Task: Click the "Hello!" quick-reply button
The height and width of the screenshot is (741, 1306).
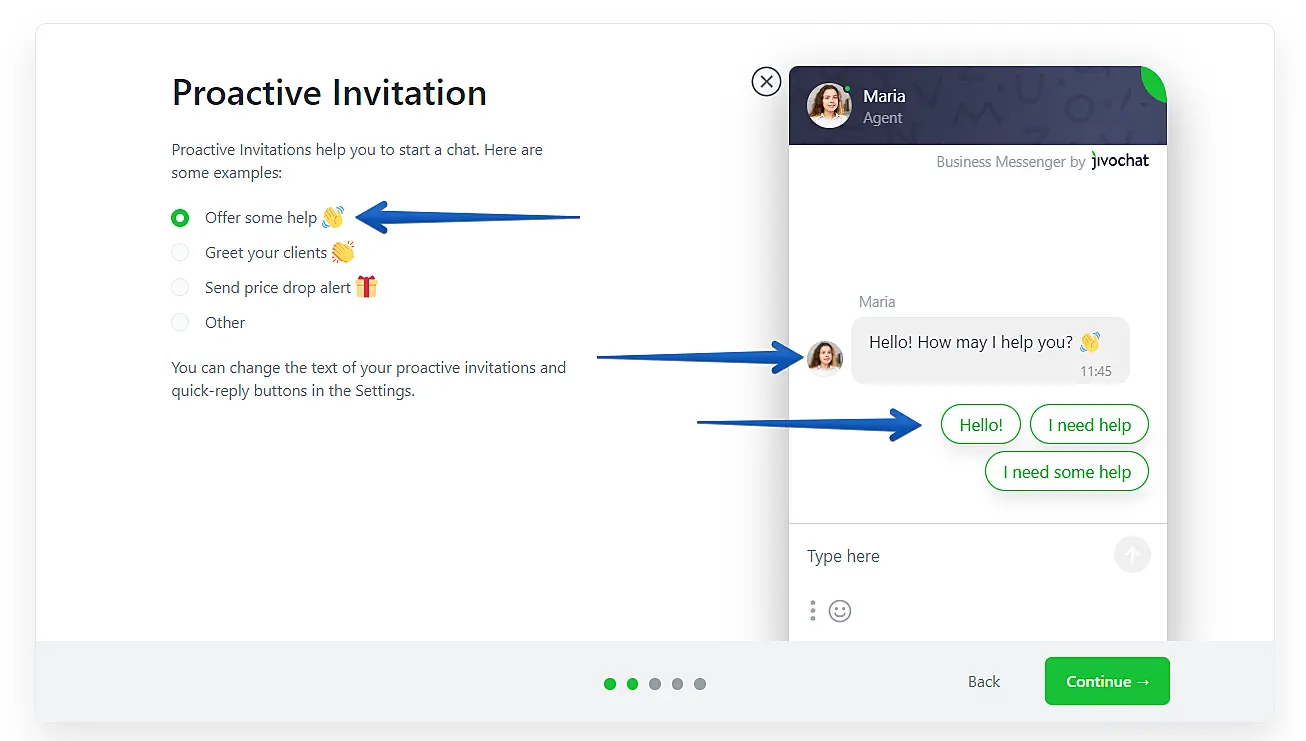Action: click(981, 425)
